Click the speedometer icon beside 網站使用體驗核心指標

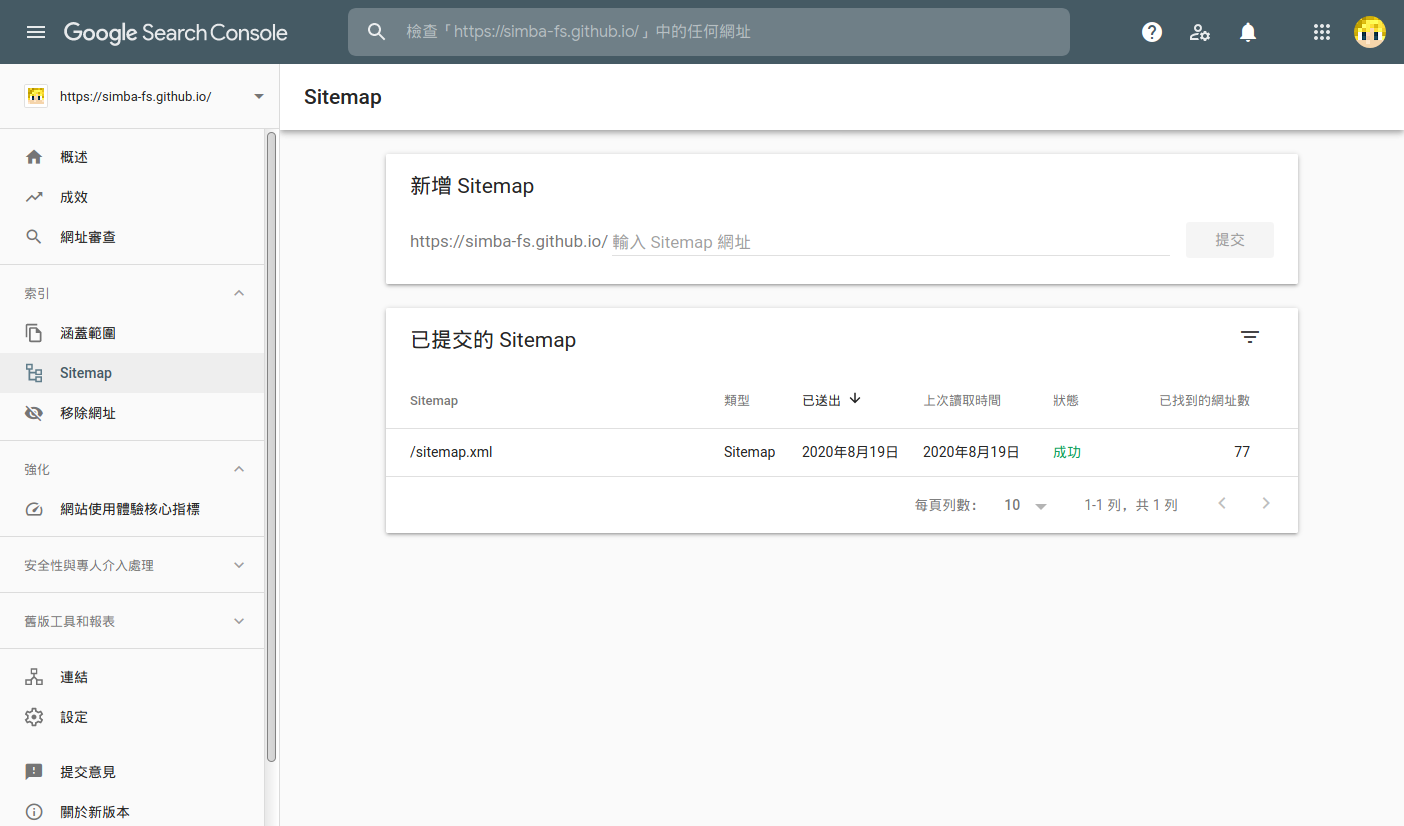point(34,509)
